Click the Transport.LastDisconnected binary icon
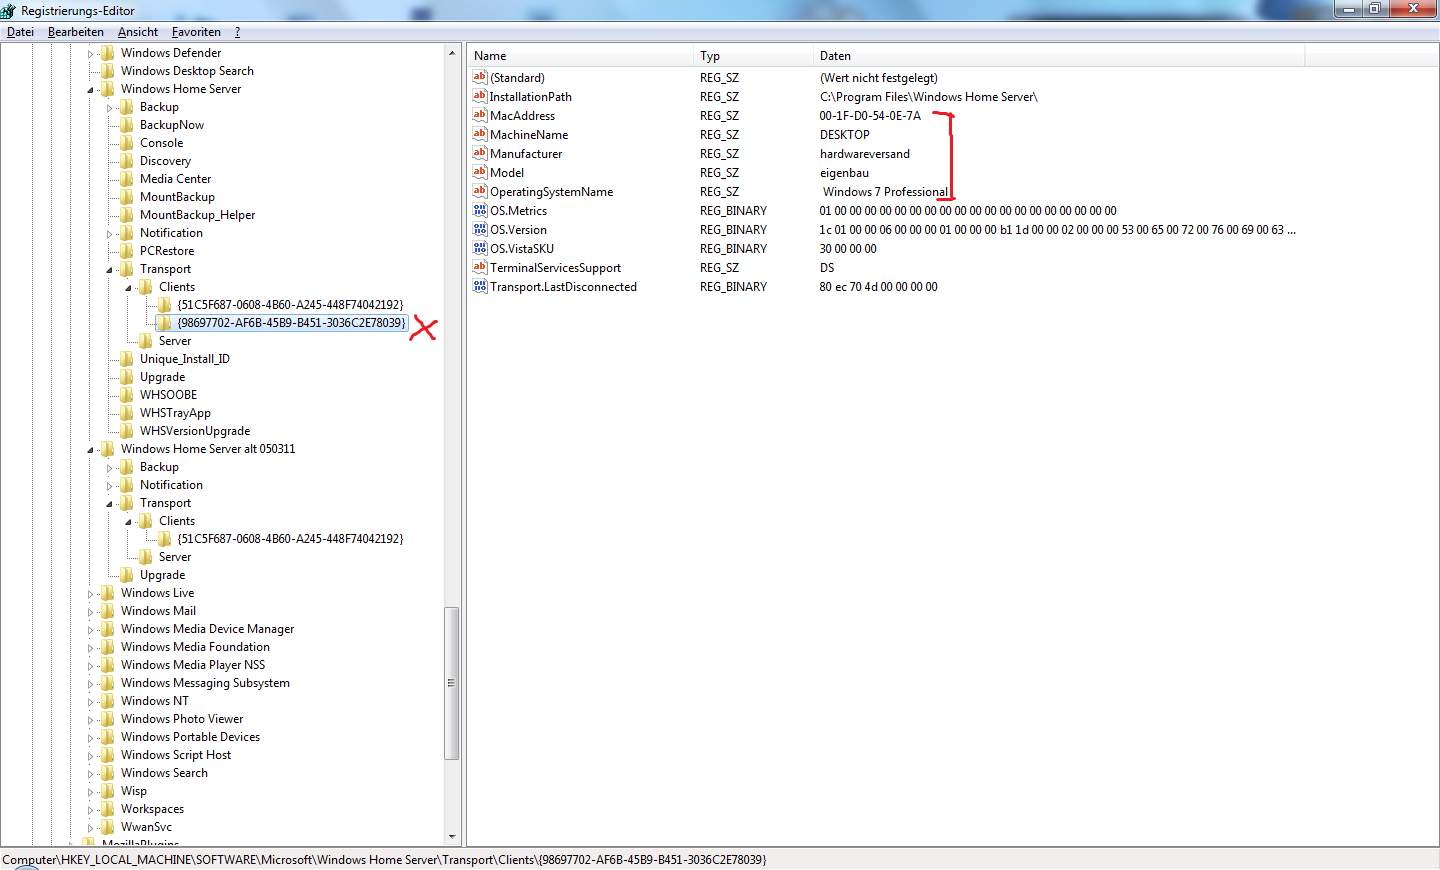The height and width of the screenshot is (870, 1440). (x=480, y=286)
